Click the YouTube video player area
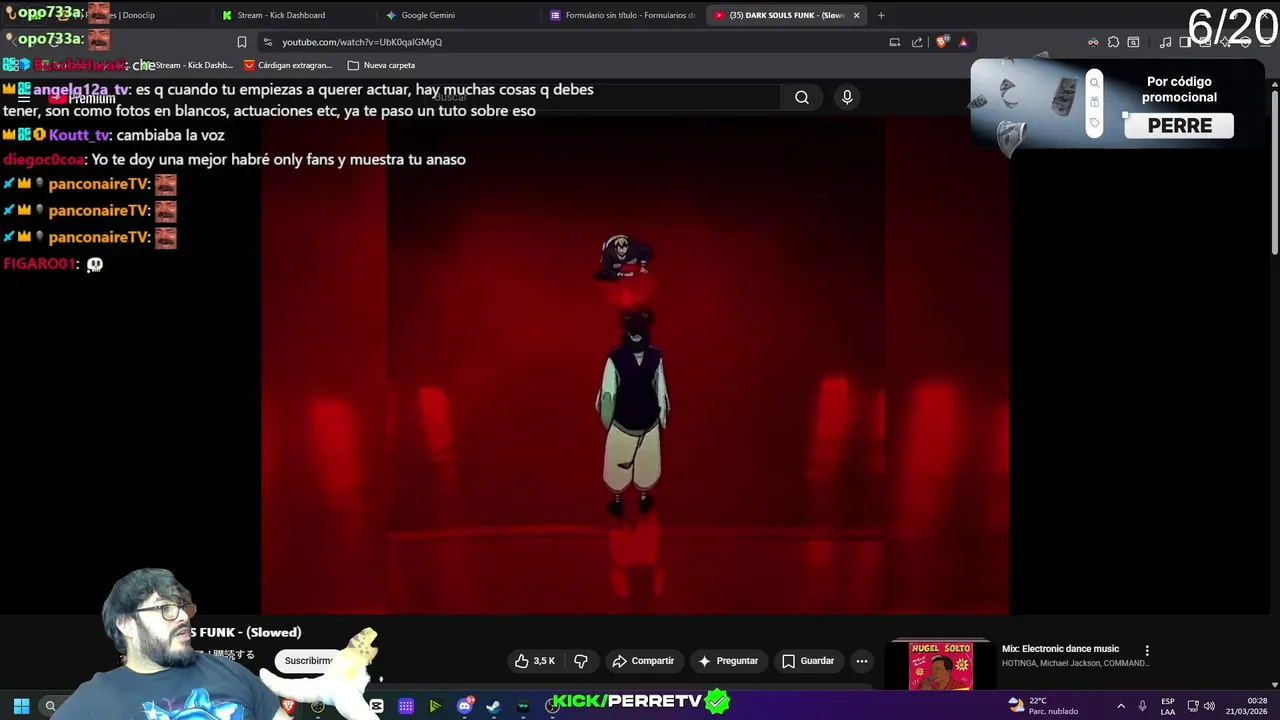 pyautogui.click(x=635, y=365)
